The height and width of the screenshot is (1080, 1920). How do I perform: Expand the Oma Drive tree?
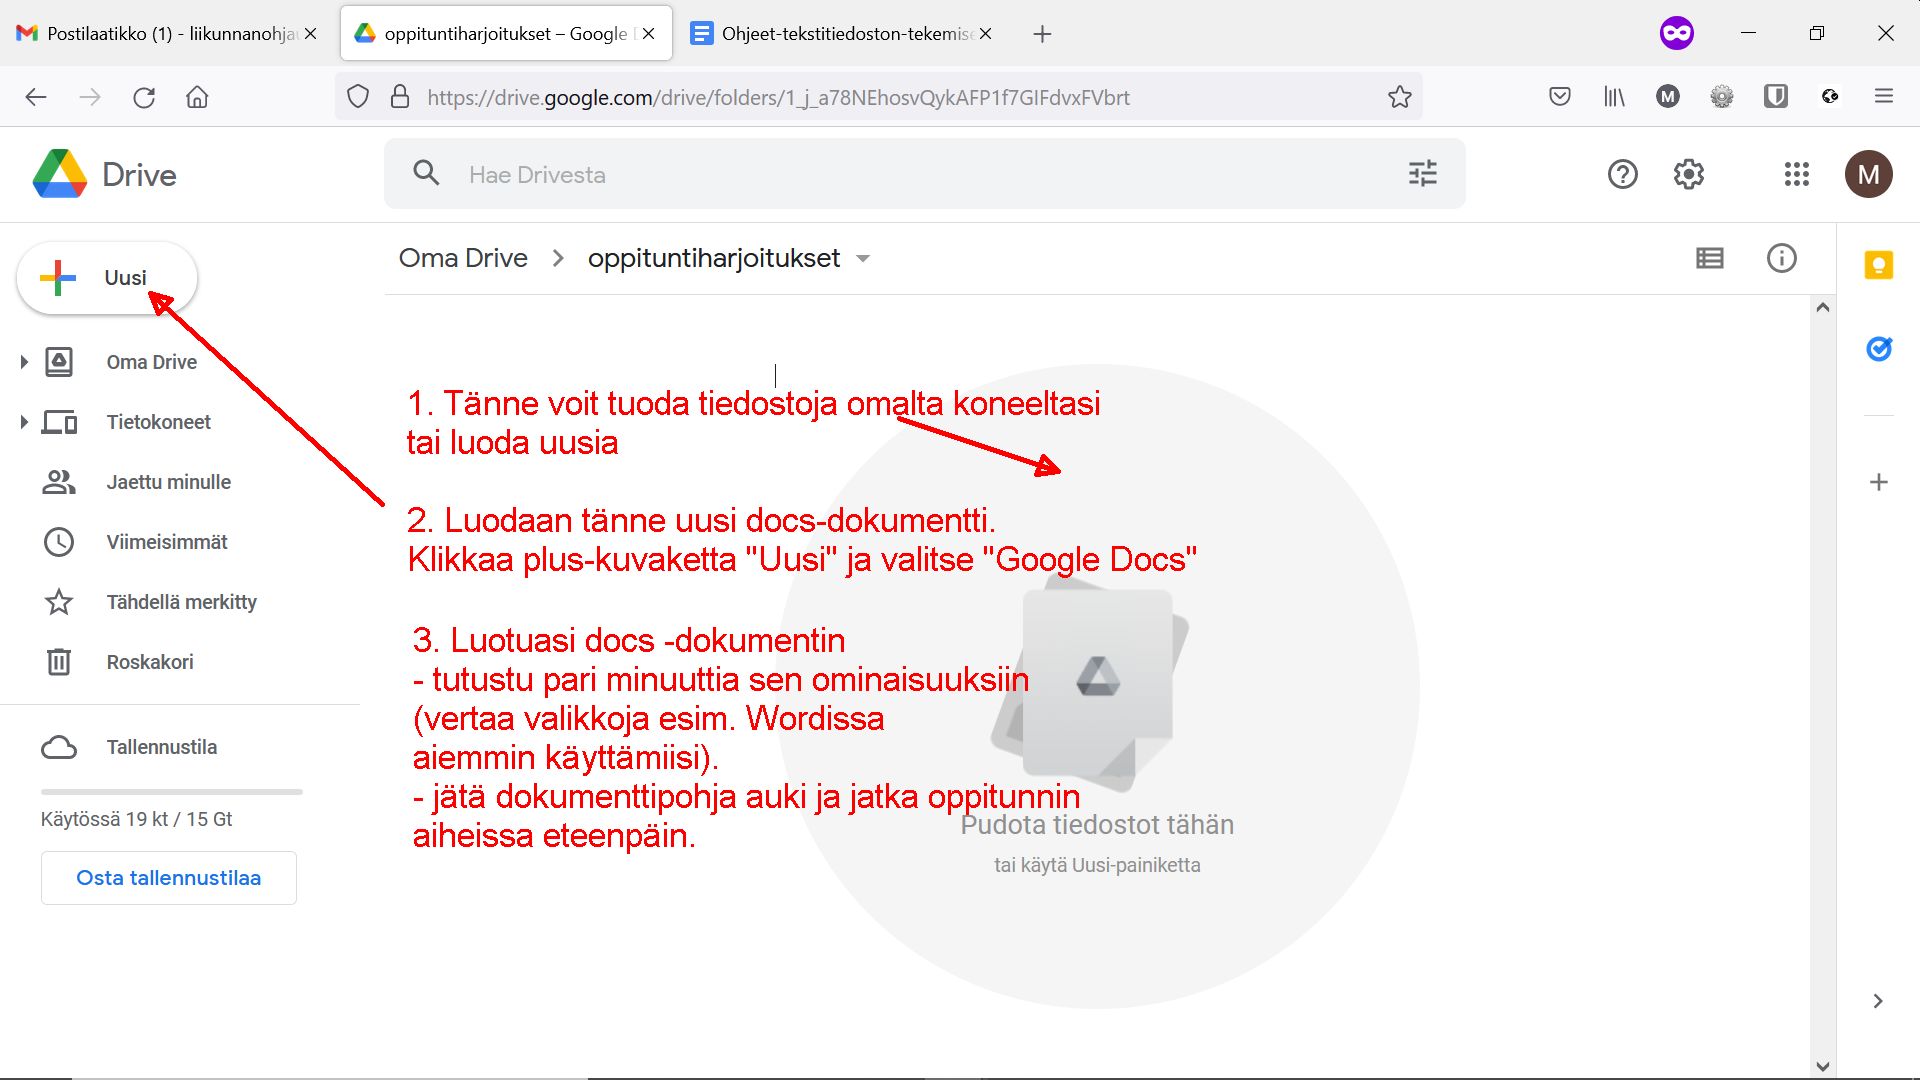click(x=24, y=362)
